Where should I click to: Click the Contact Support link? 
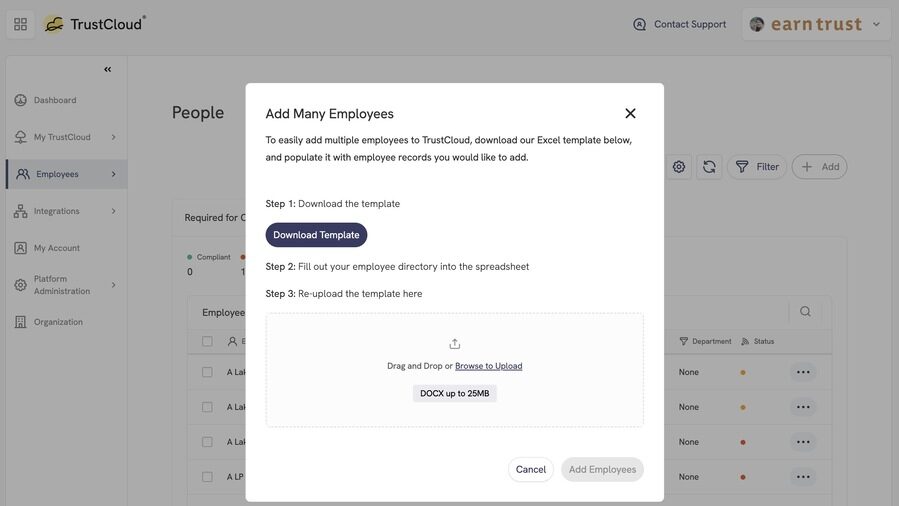pos(690,24)
